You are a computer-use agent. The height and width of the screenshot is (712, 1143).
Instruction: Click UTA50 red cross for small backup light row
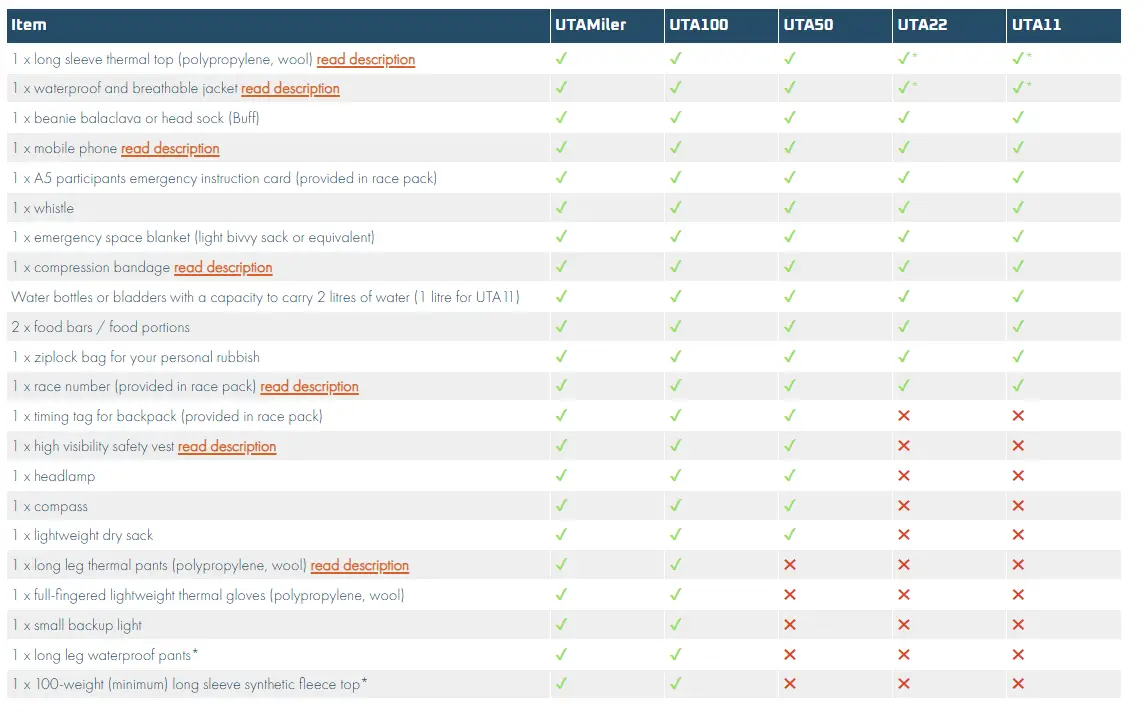click(x=789, y=625)
